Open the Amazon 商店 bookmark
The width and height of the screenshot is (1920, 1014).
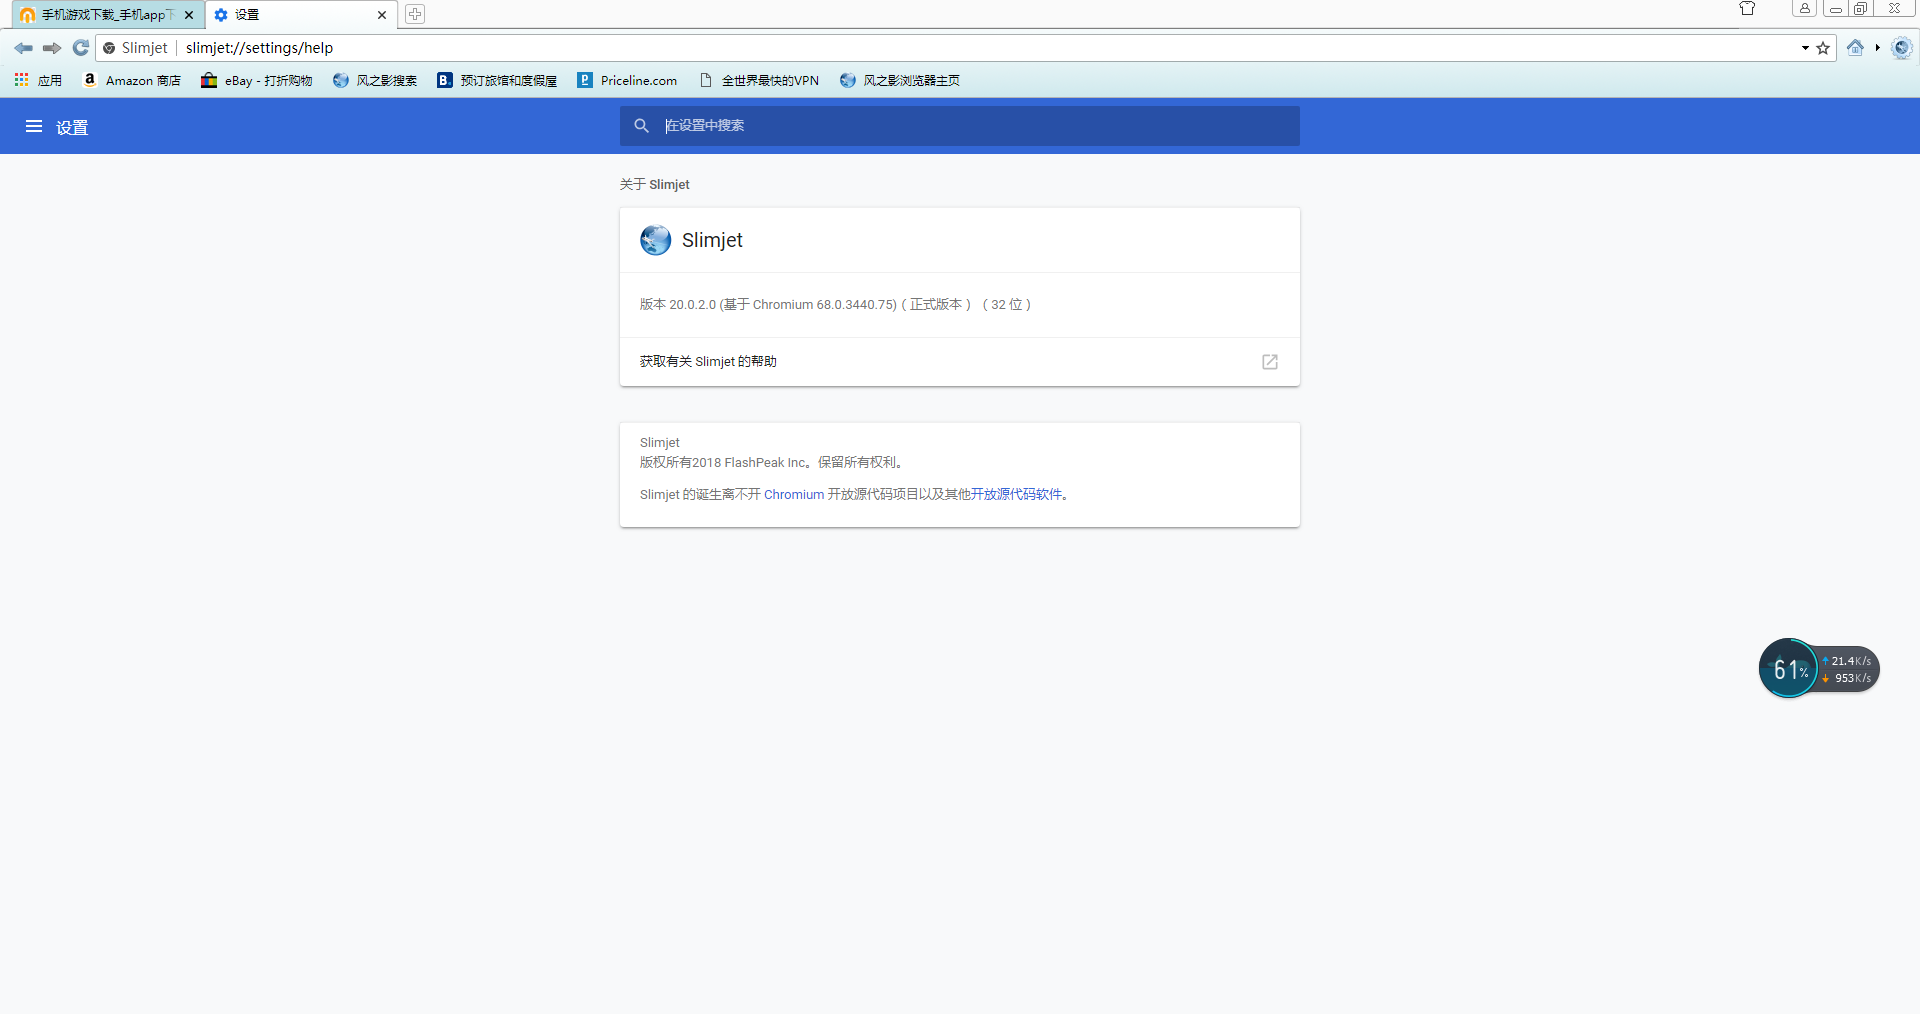(x=132, y=80)
